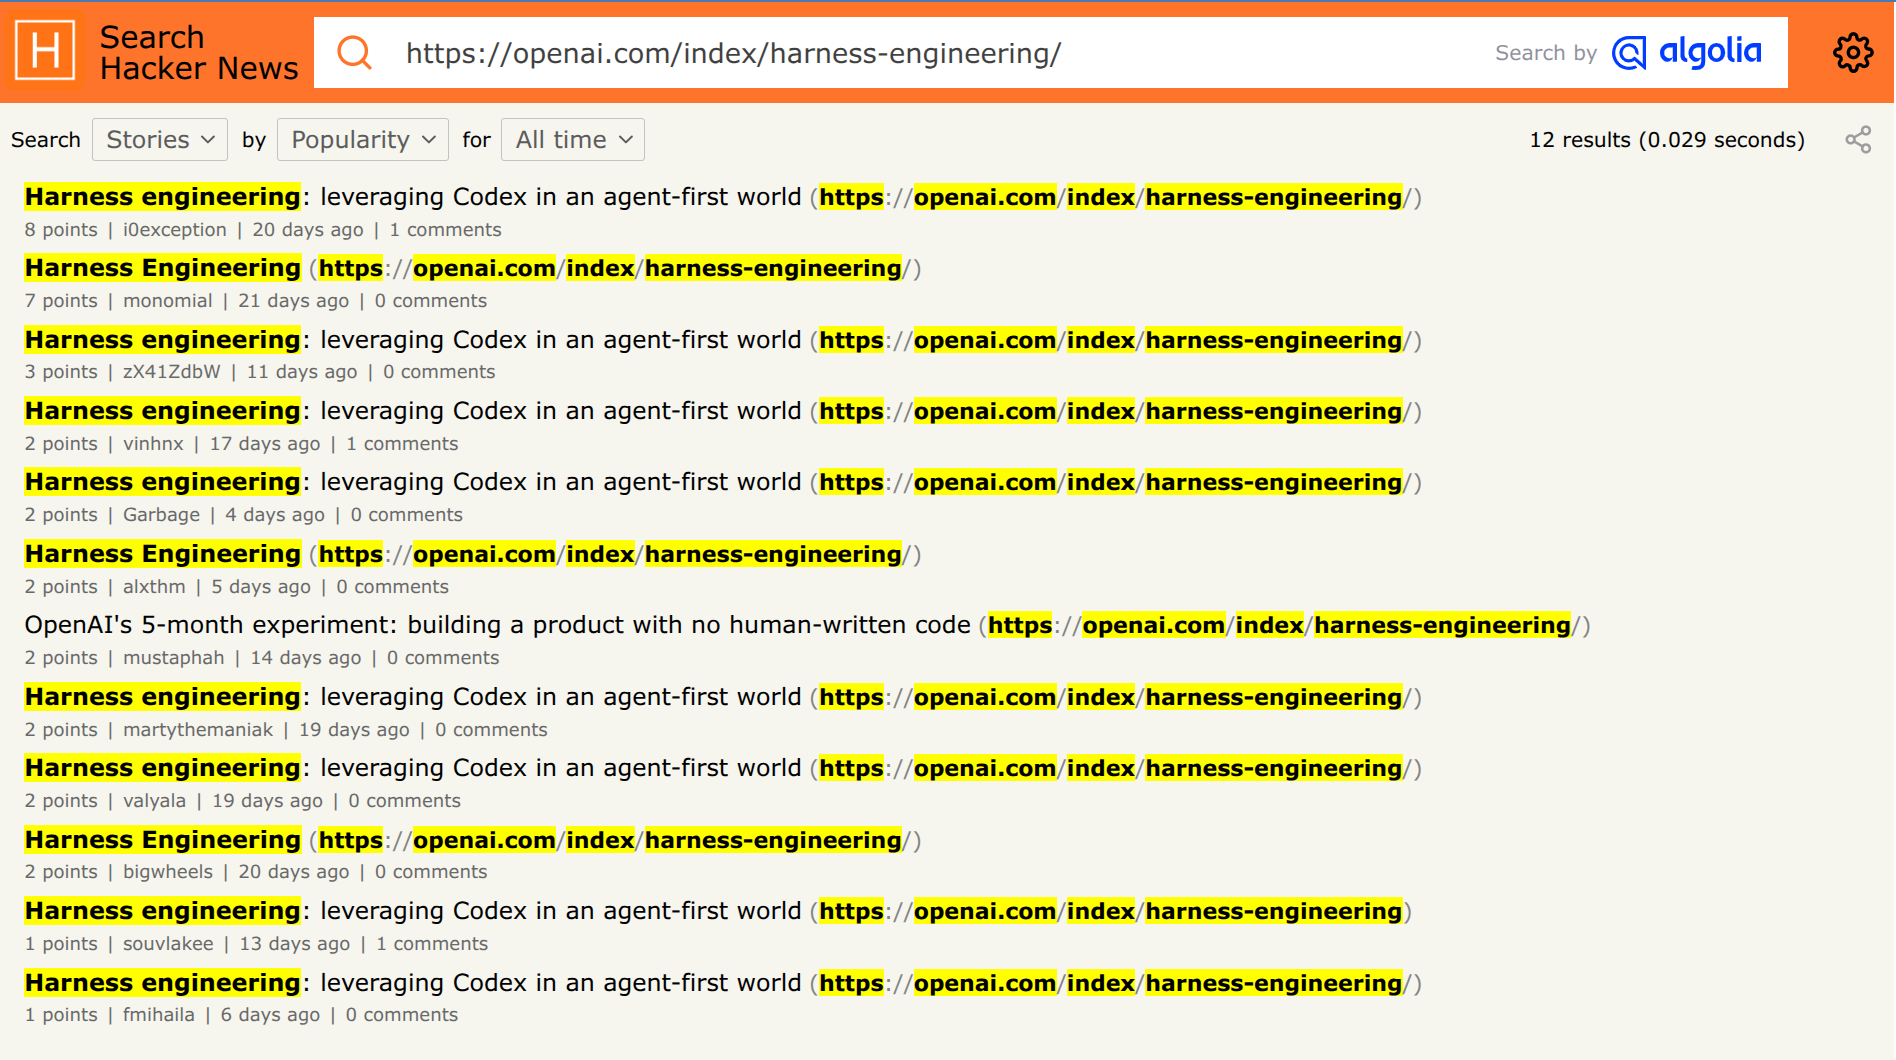View the user profile of monomial

167,301
